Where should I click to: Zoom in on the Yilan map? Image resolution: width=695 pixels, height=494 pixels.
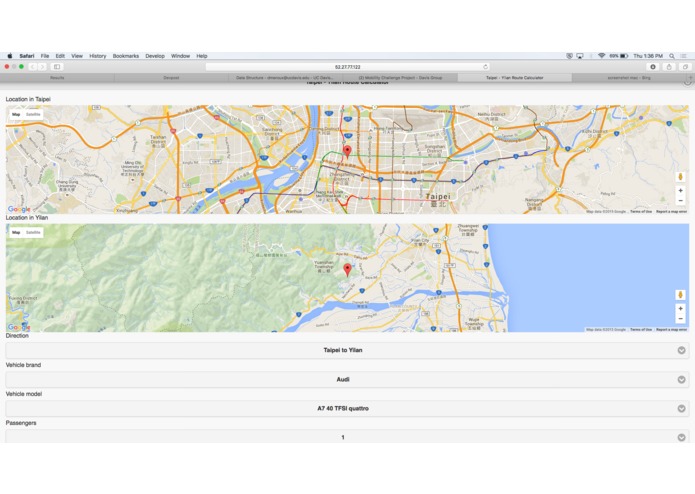680,308
